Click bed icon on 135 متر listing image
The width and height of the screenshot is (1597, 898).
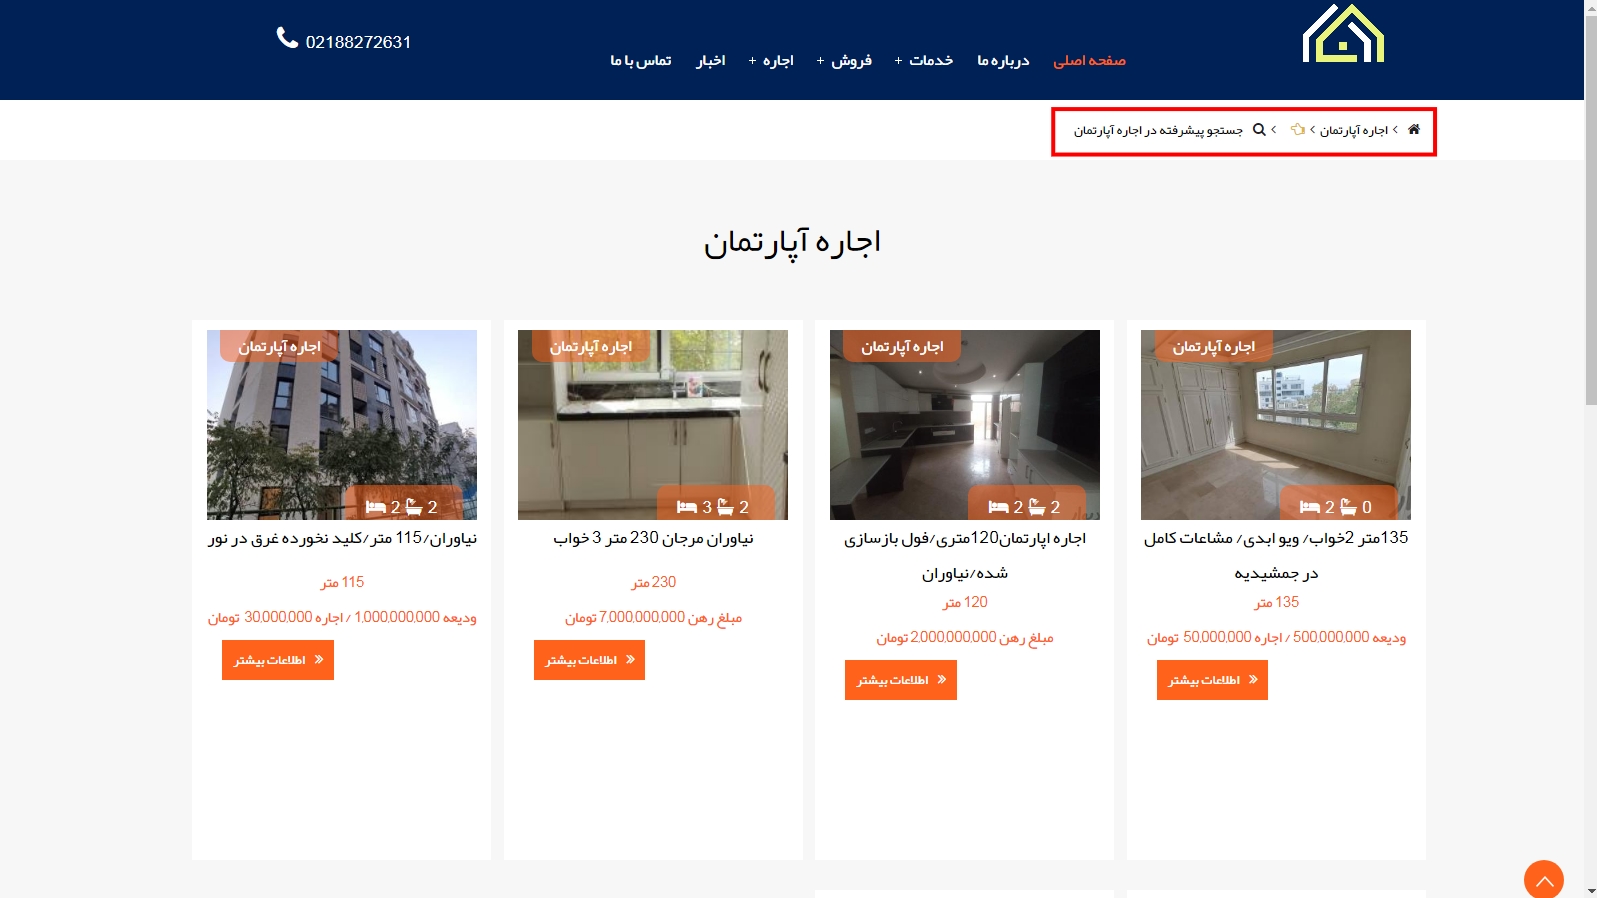(x=1310, y=507)
